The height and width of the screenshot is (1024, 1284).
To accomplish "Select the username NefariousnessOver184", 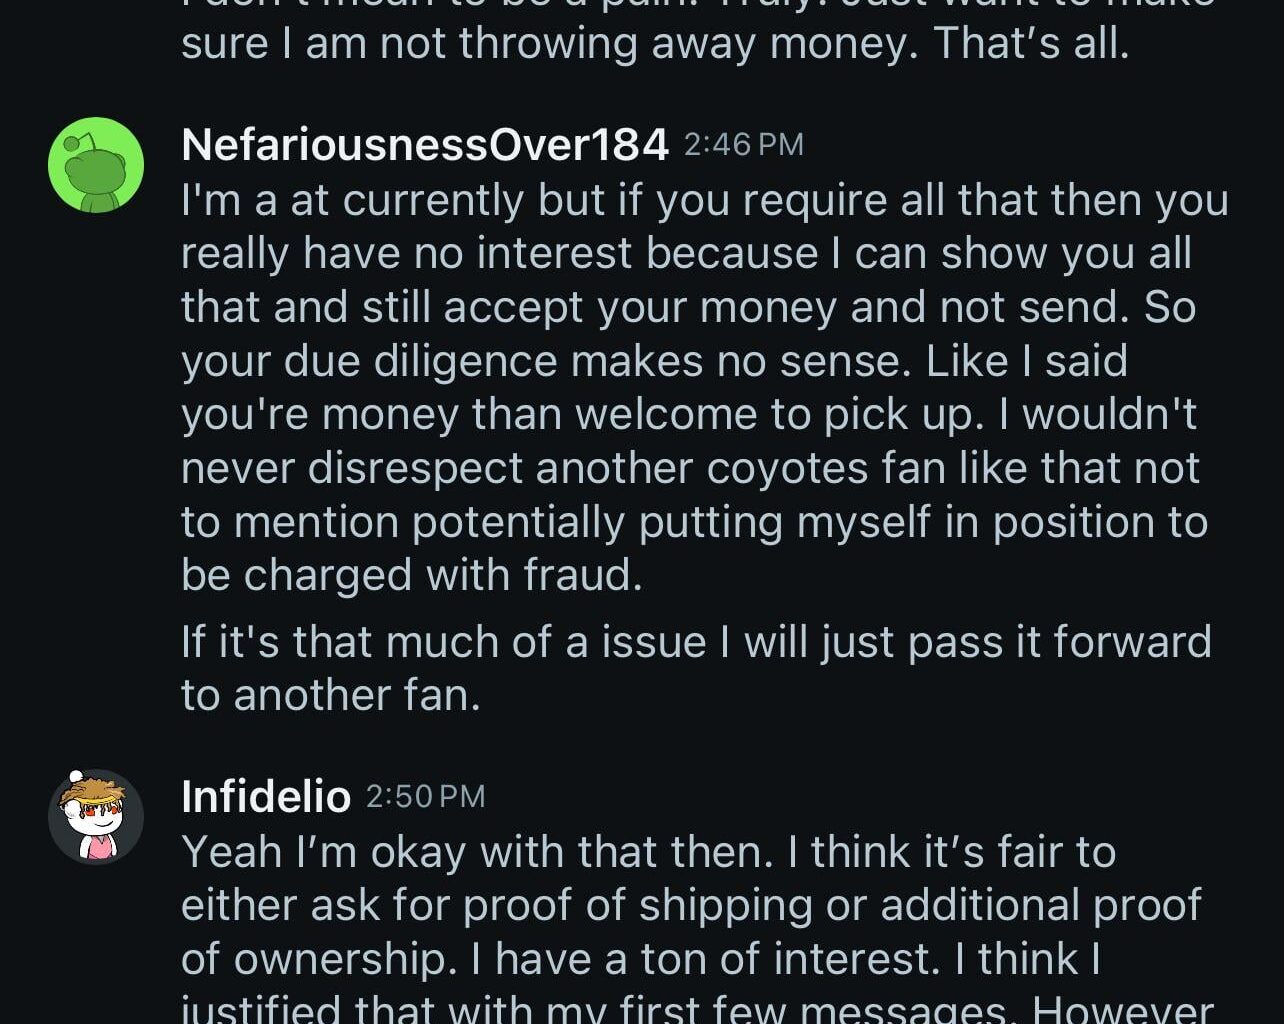I will (x=423, y=143).
